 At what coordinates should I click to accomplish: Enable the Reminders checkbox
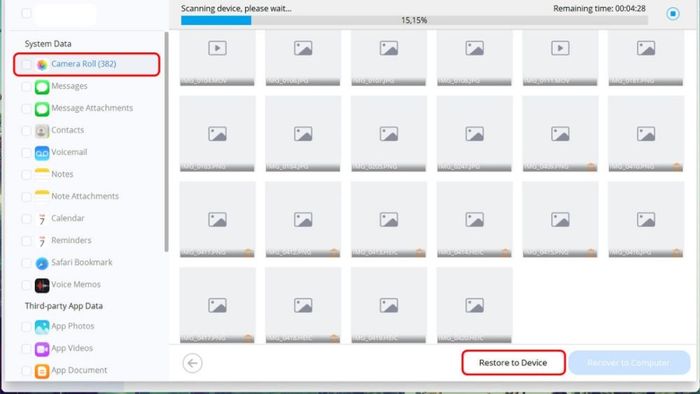(26, 241)
